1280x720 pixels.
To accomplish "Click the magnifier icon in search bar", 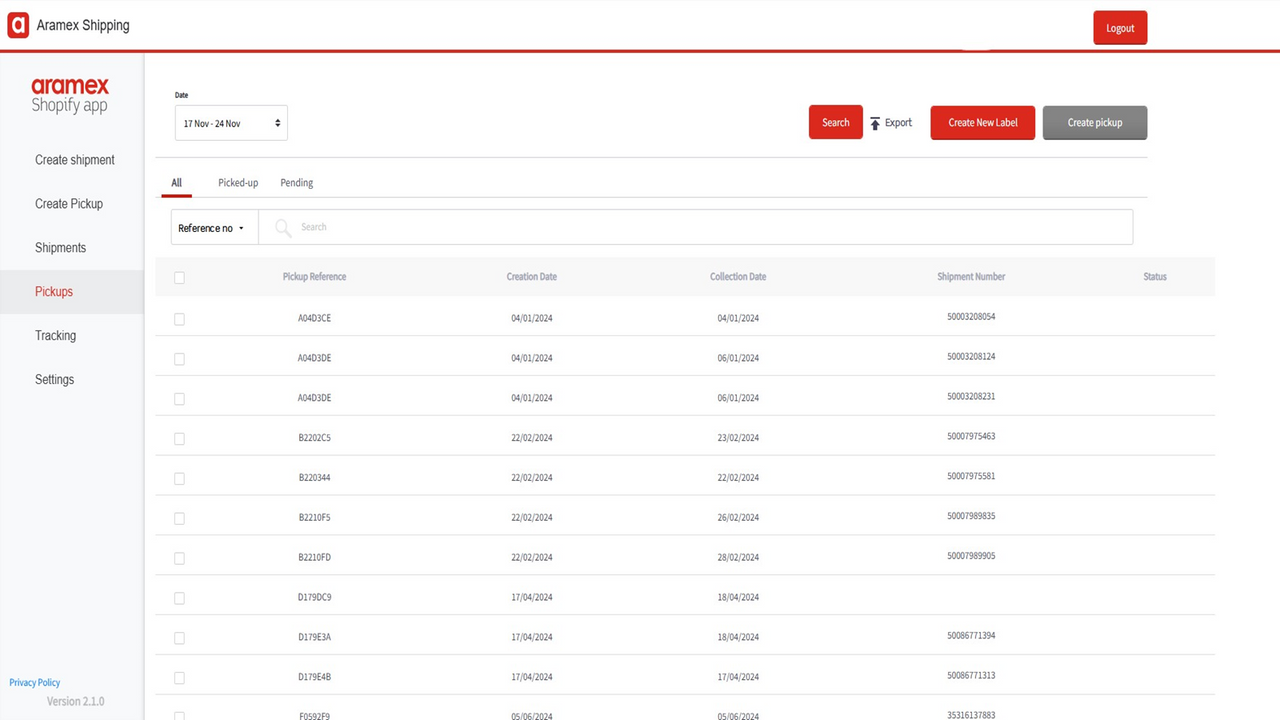I will click(283, 228).
